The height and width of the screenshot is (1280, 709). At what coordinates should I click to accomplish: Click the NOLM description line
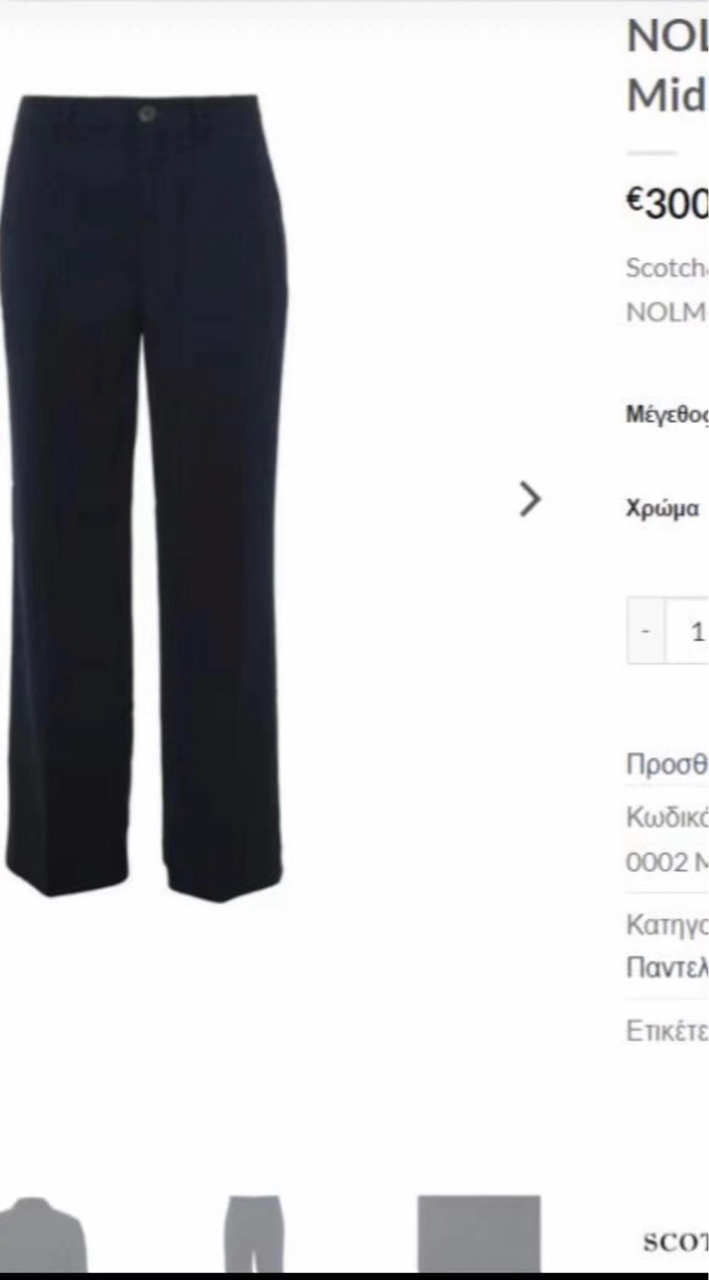click(667, 312)
